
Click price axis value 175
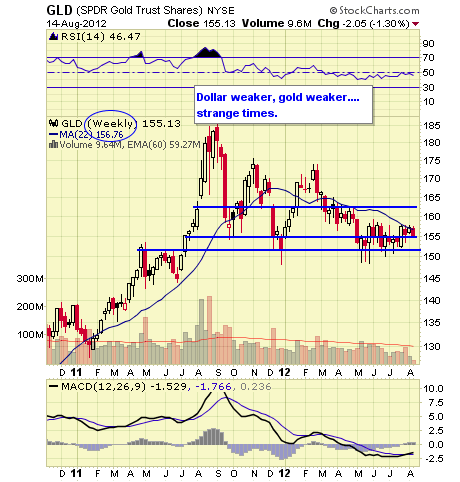(432, 161)
